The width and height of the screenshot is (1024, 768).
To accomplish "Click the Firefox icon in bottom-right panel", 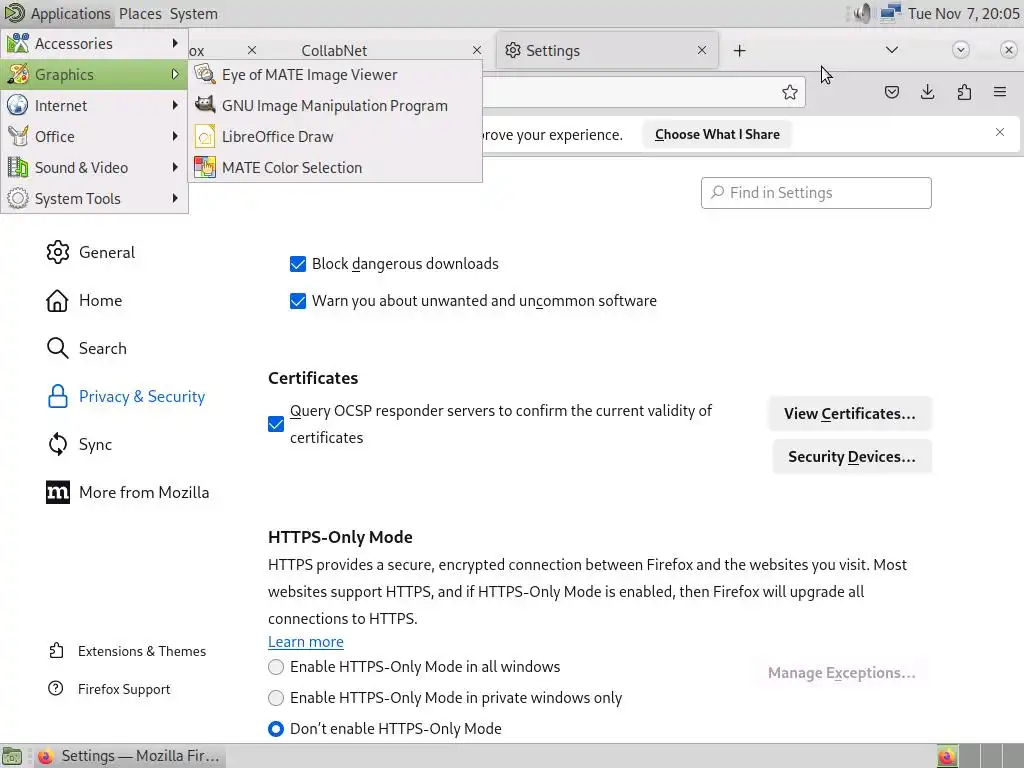I will 947,756.
